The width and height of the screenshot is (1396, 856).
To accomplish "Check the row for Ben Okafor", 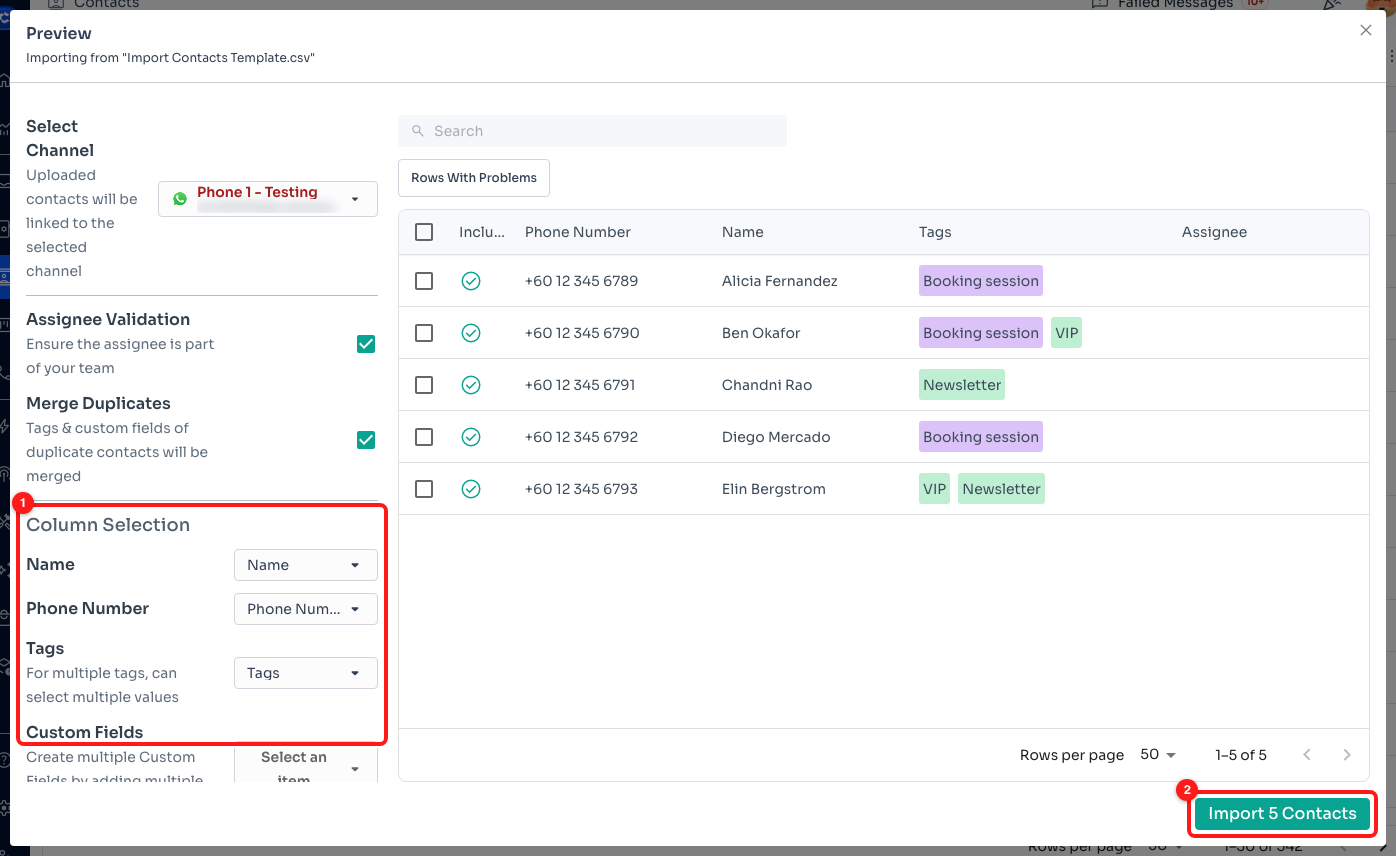I will [x=424, y=333].
